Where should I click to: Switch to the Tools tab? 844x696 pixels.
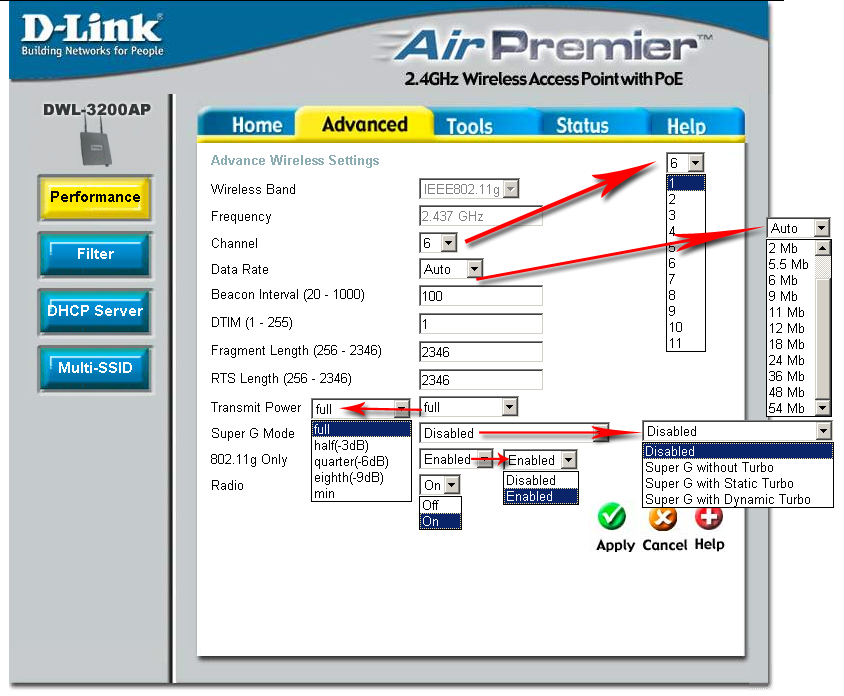[x=469, y=126]
